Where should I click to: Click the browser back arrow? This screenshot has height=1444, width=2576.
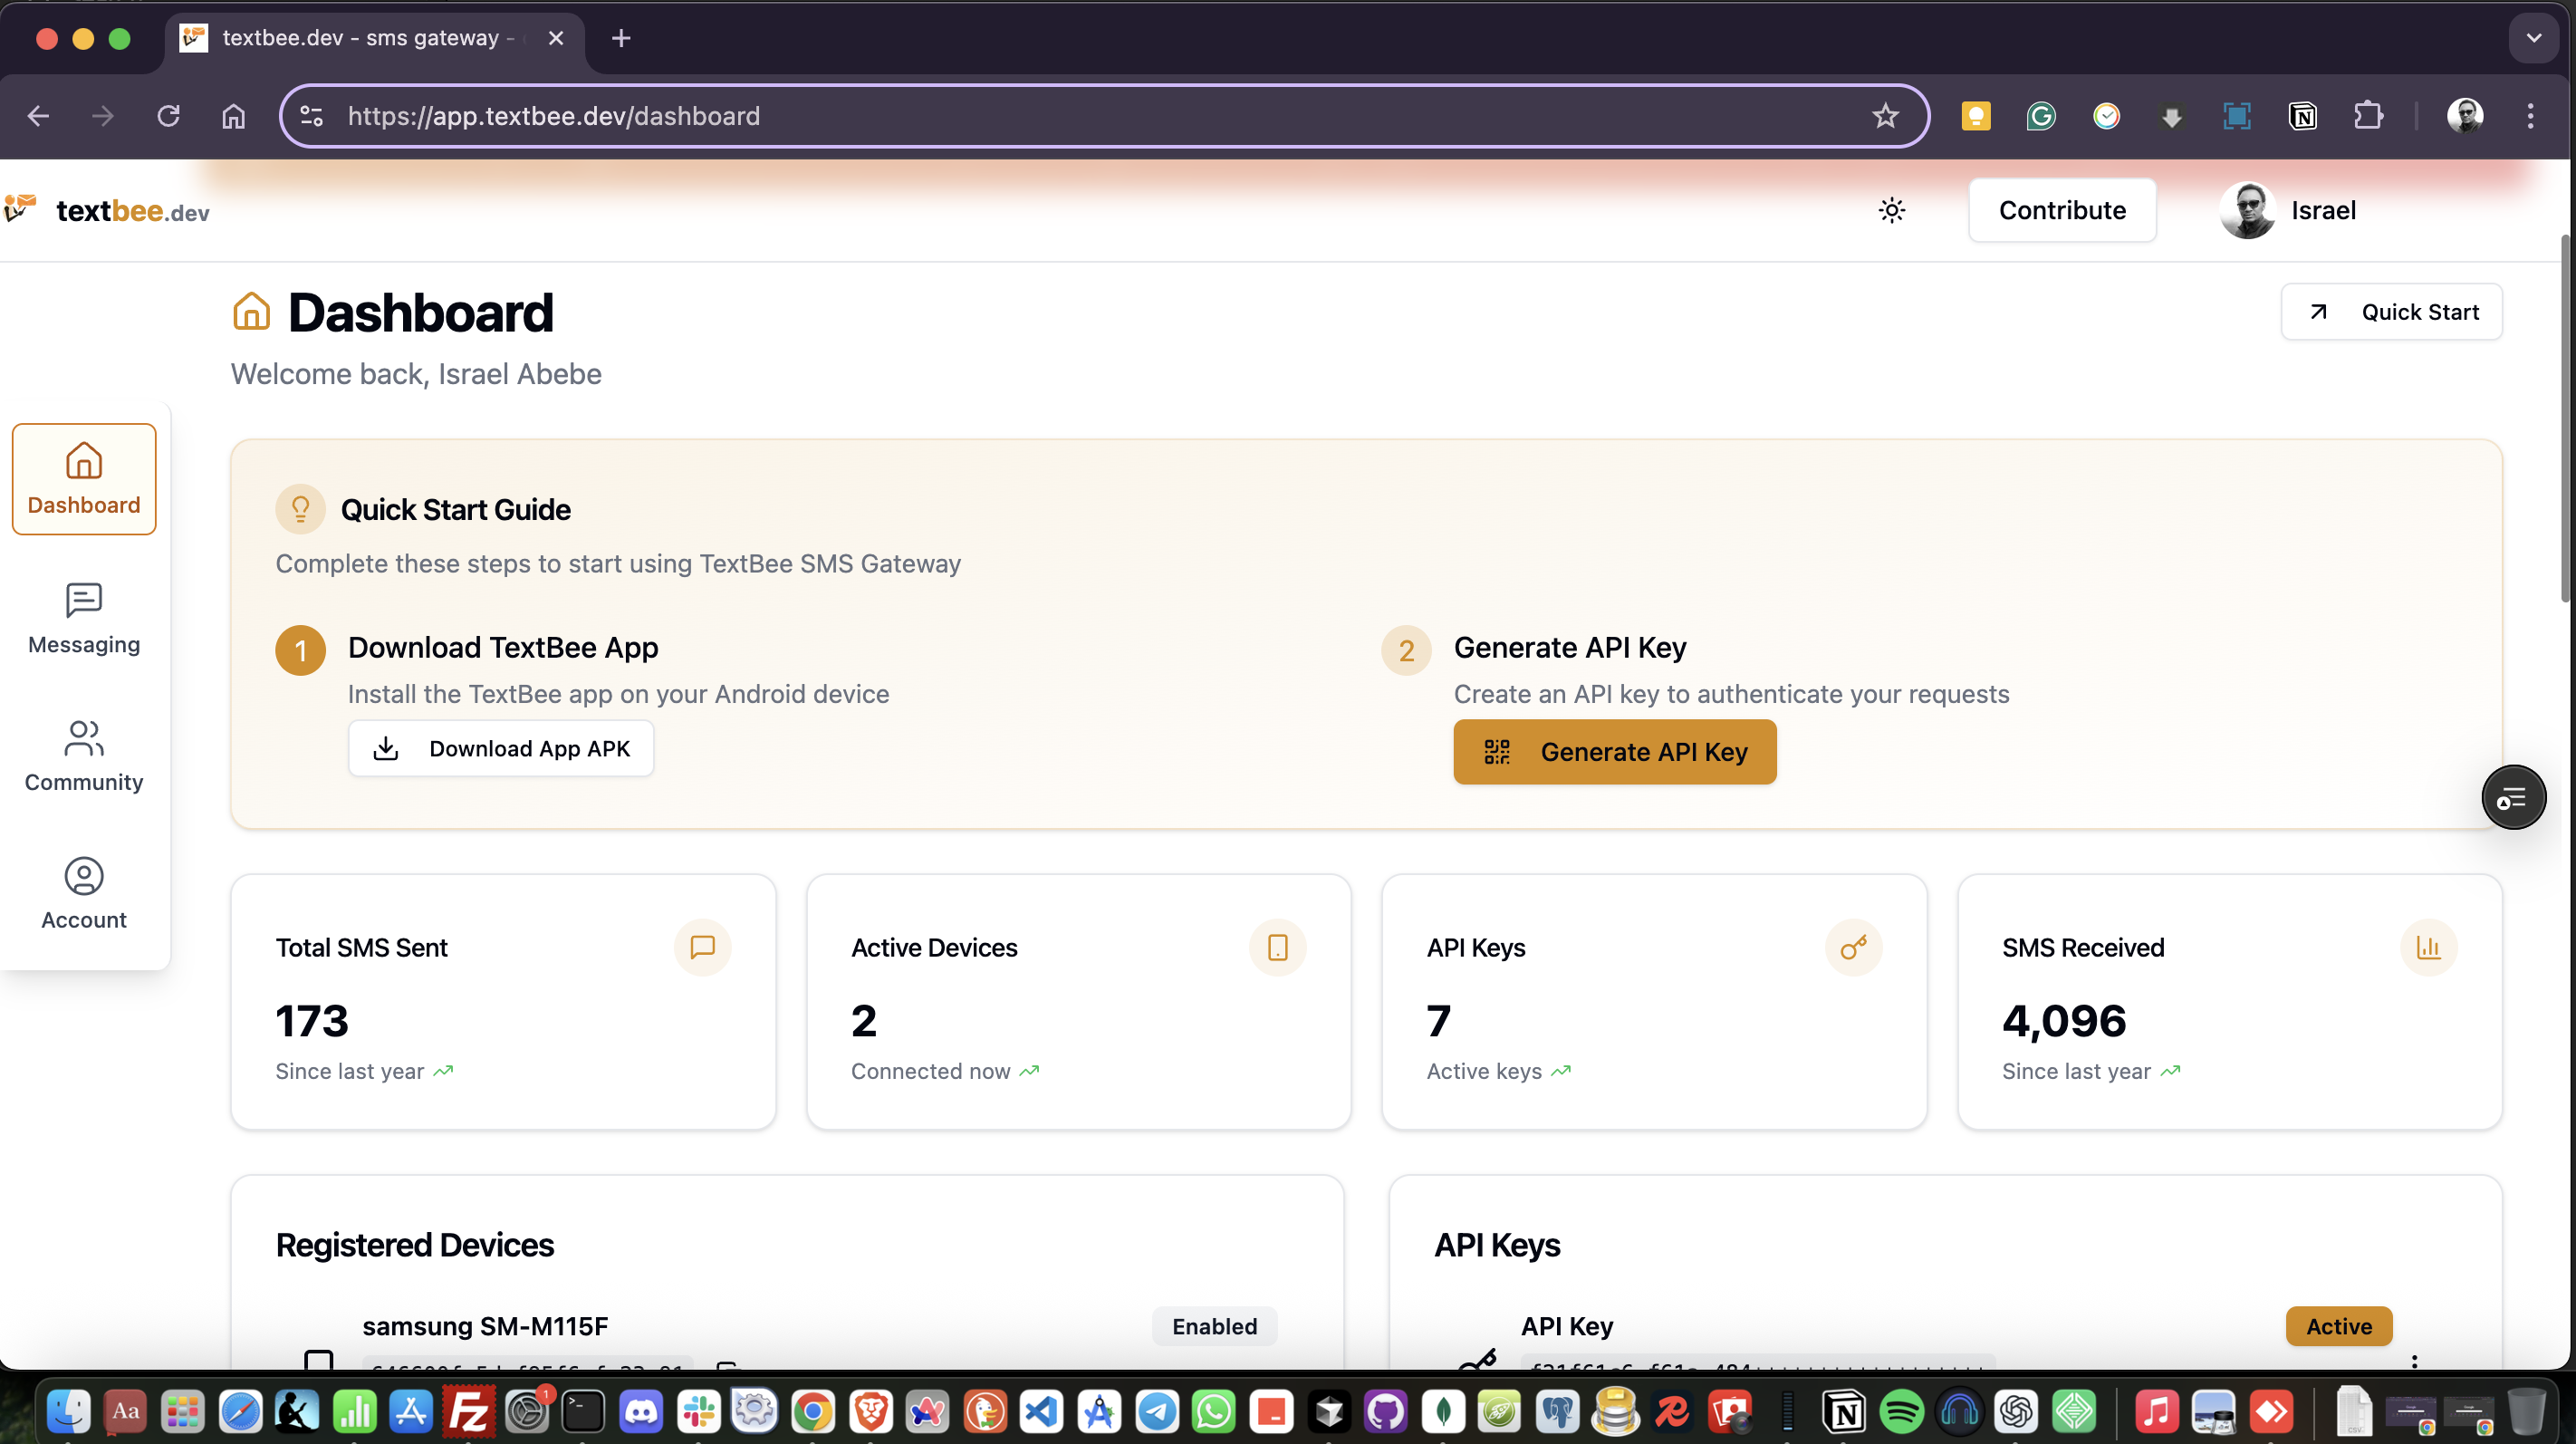(x=38, y=116)
